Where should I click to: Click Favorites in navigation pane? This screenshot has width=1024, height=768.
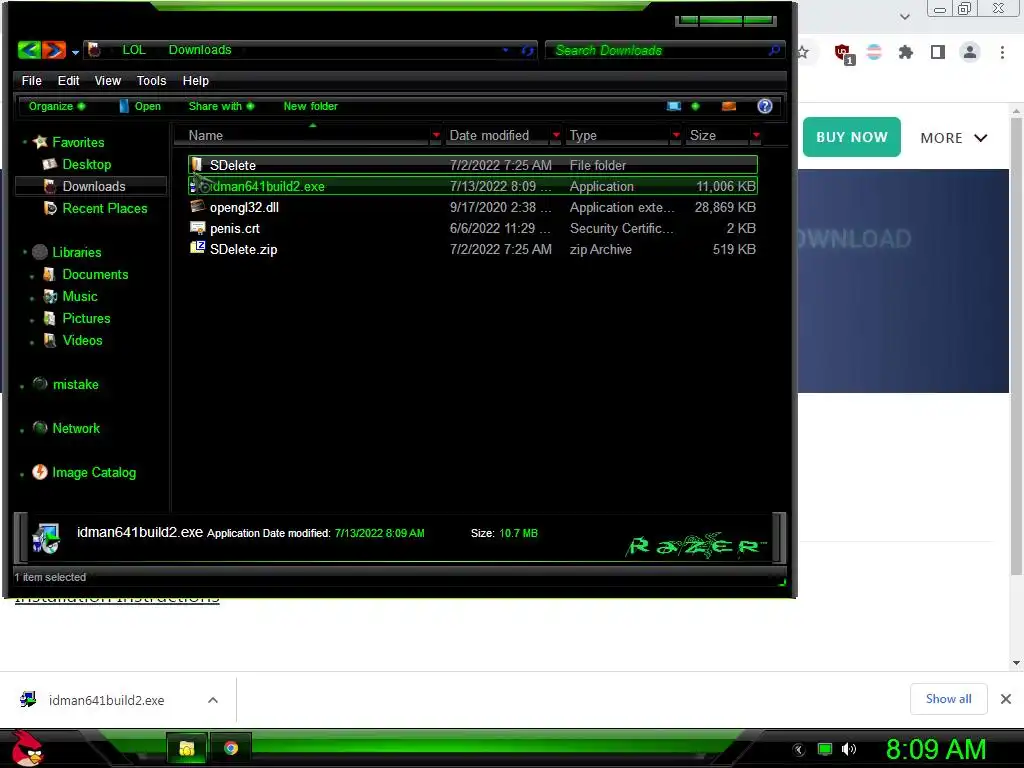tap(78, 142)
